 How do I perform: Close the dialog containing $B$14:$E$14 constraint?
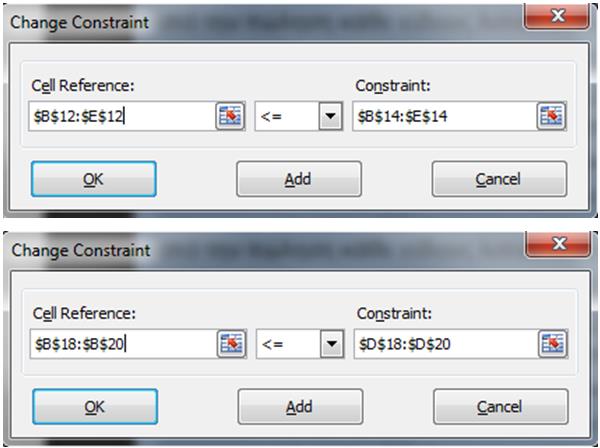[x=557, y=16]
